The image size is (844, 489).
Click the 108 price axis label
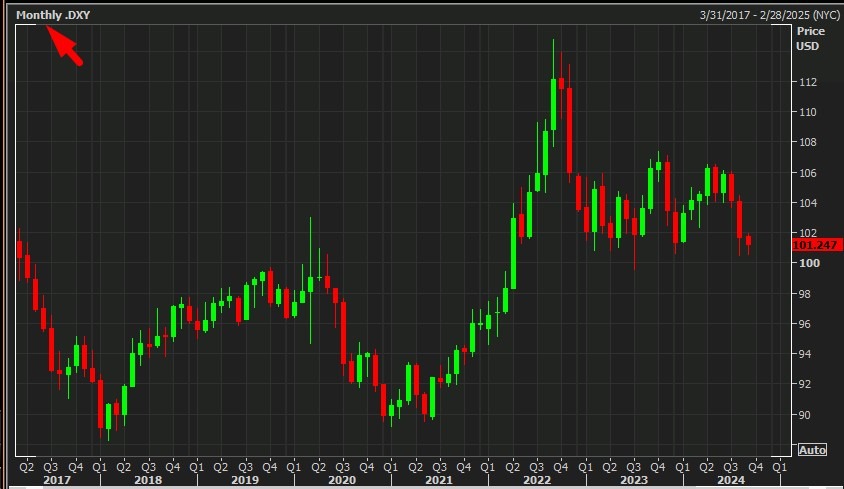coord(808,142)
